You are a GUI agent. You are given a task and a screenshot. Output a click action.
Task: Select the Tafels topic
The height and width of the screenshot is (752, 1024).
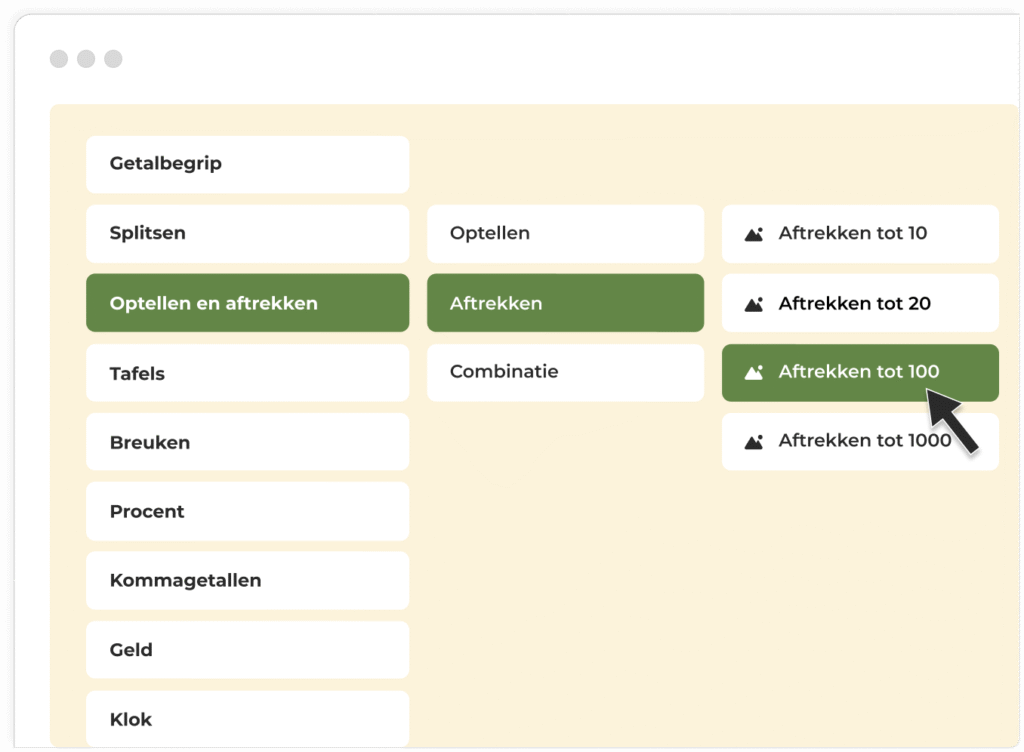[247, 372]
